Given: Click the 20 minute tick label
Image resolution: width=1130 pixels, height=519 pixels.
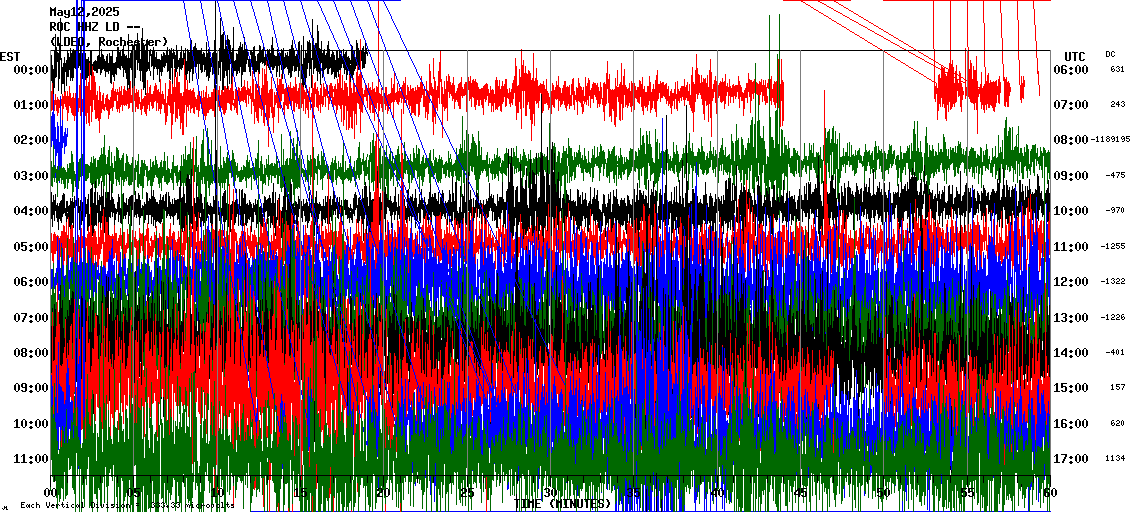Looking at the screenshot, I should click(x=384, y=493).
